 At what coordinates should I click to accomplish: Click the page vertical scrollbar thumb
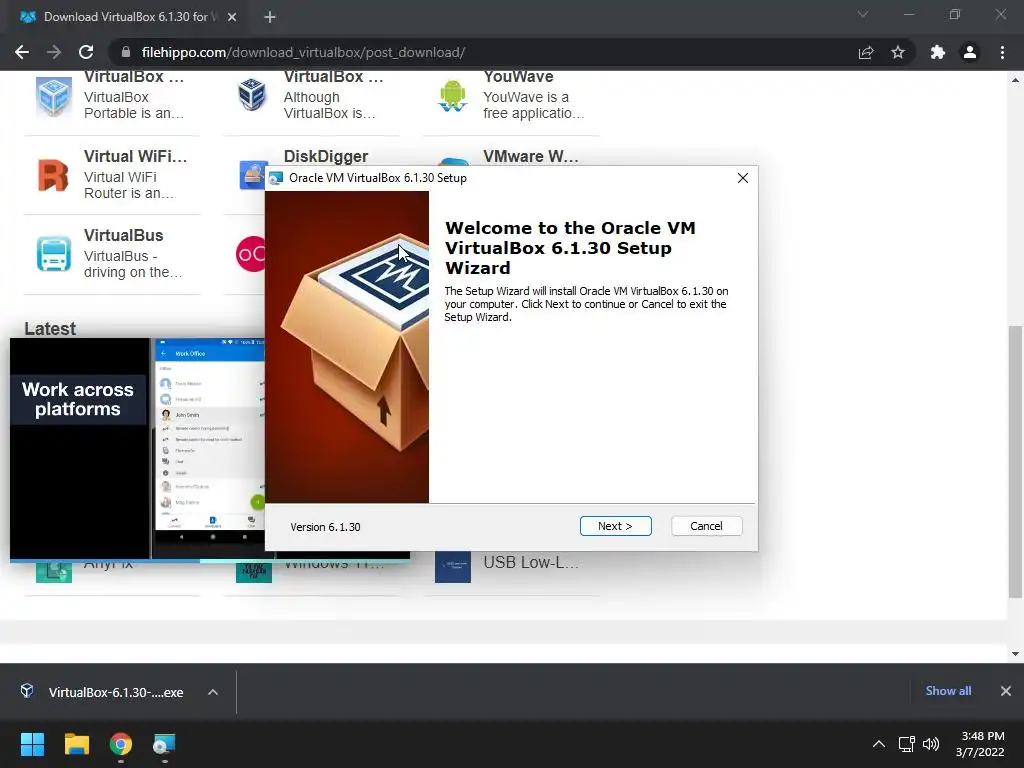[x=1015, y=462]
